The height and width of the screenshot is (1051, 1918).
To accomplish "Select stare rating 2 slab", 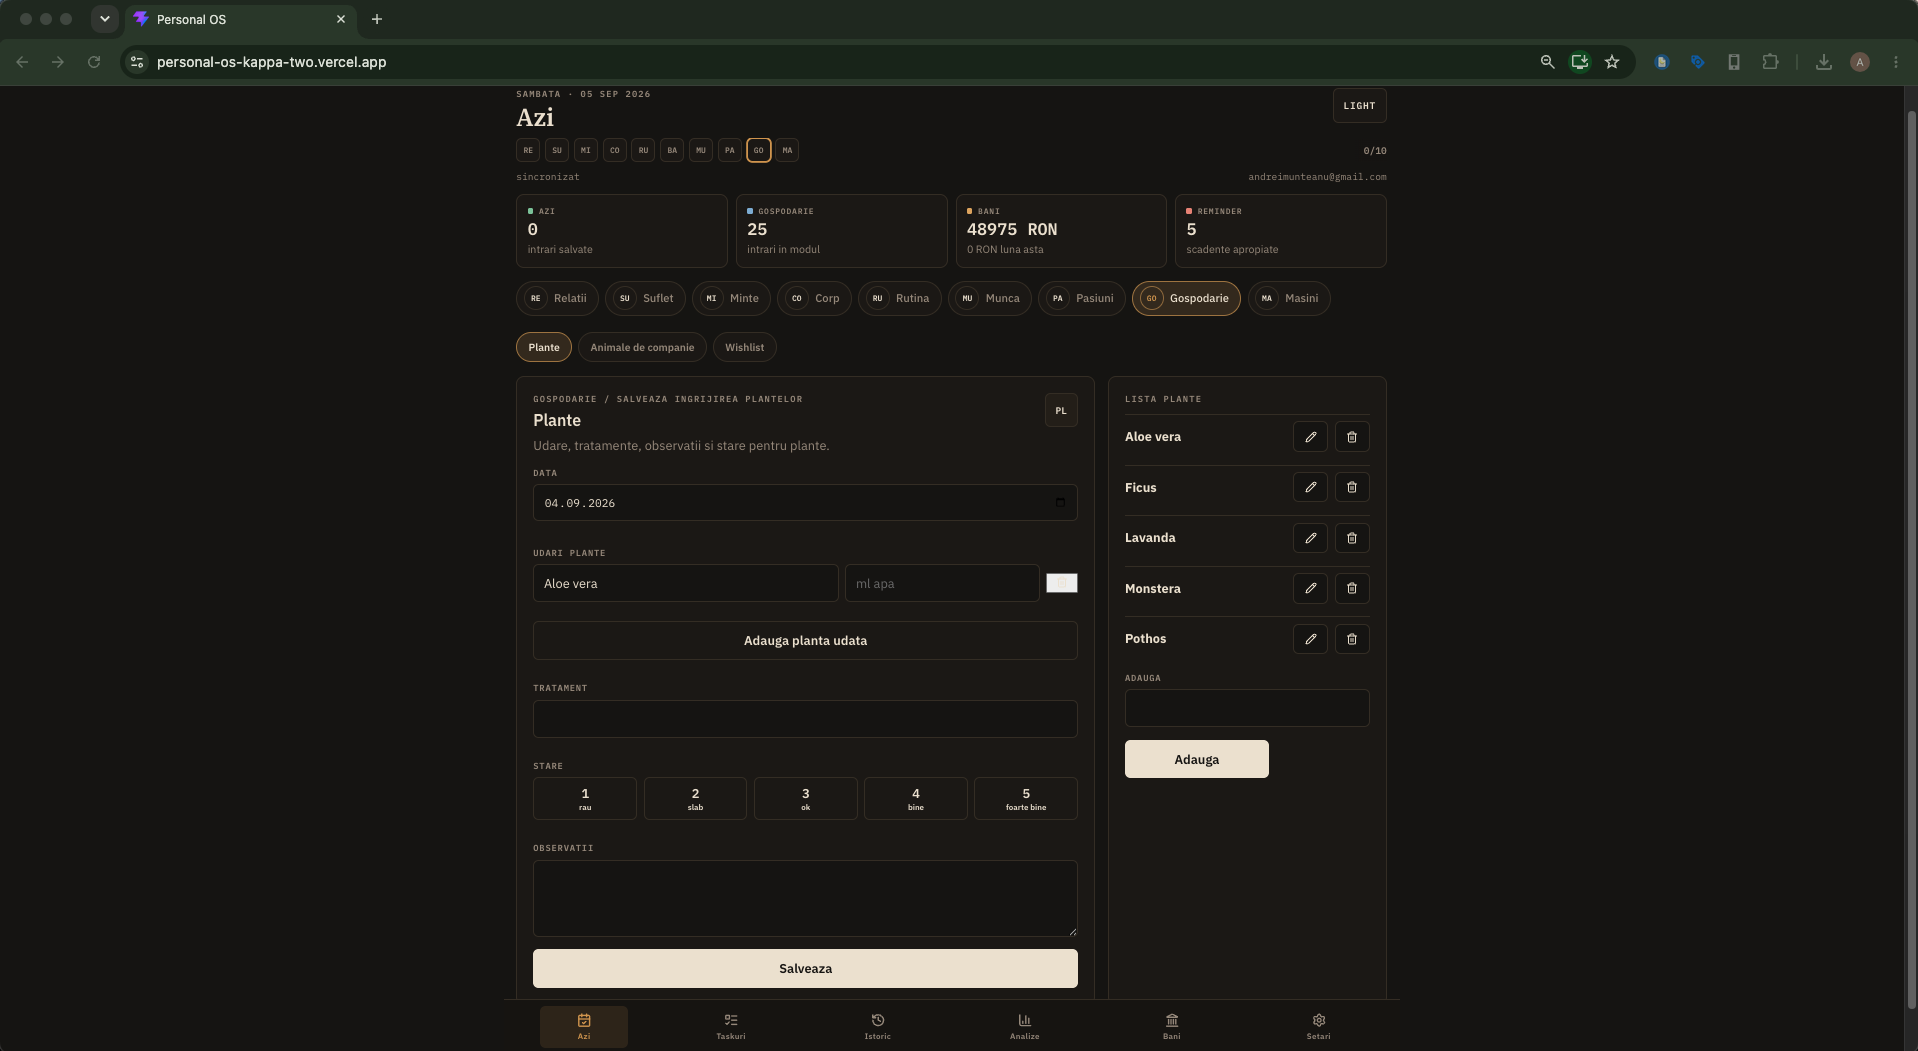I will point(695,799).
